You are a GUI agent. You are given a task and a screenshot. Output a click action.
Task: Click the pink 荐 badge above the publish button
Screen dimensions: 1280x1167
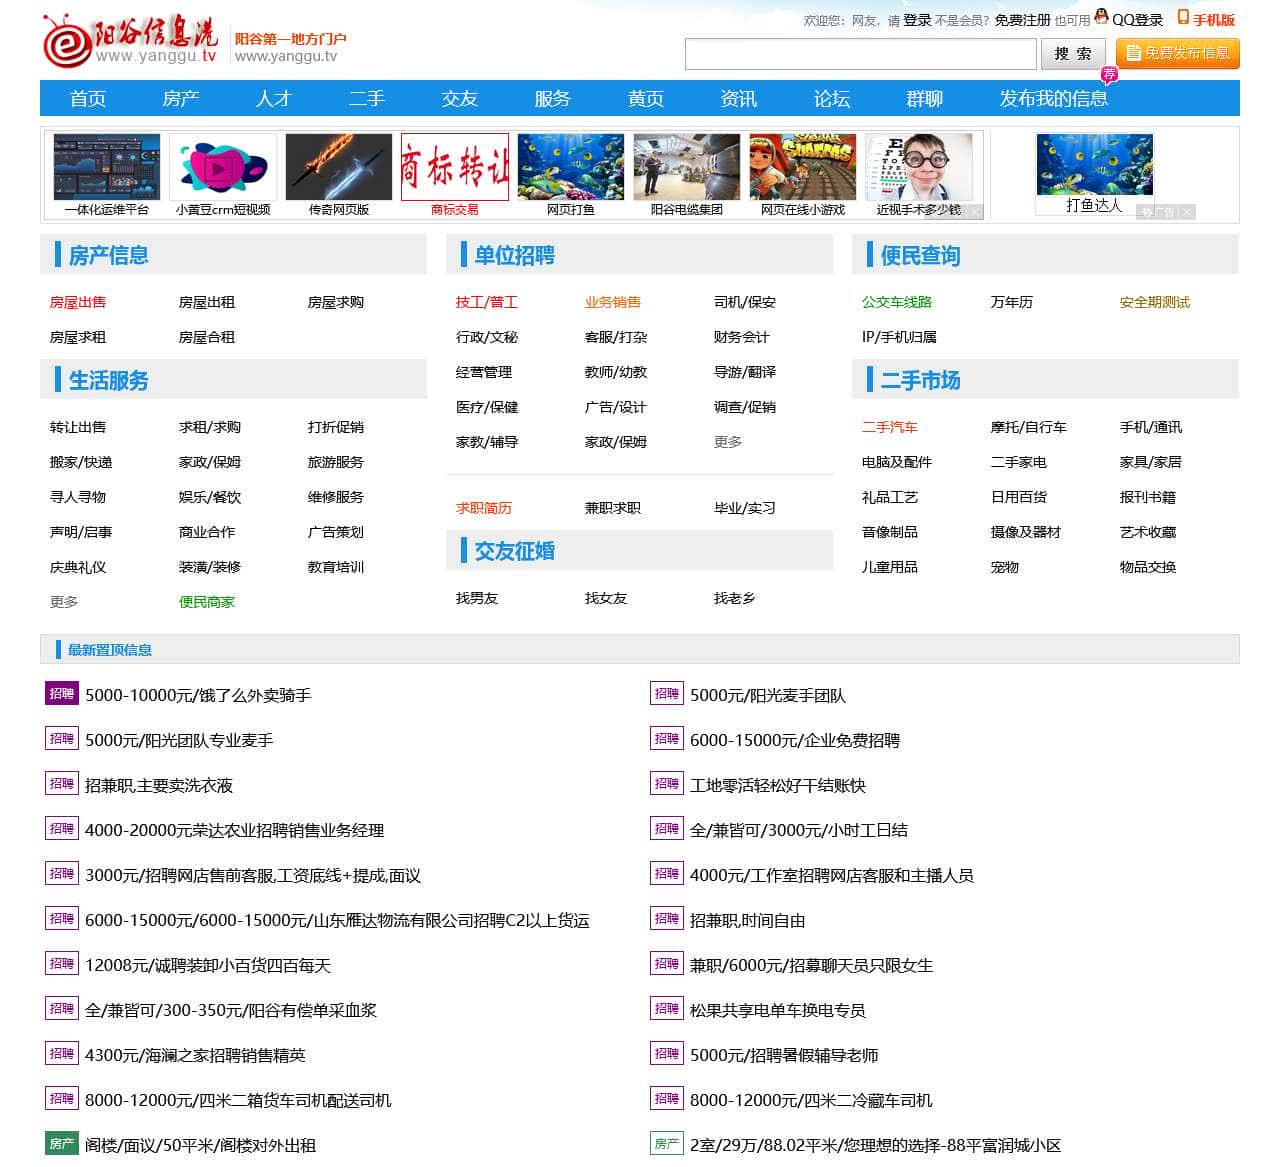1108,72
